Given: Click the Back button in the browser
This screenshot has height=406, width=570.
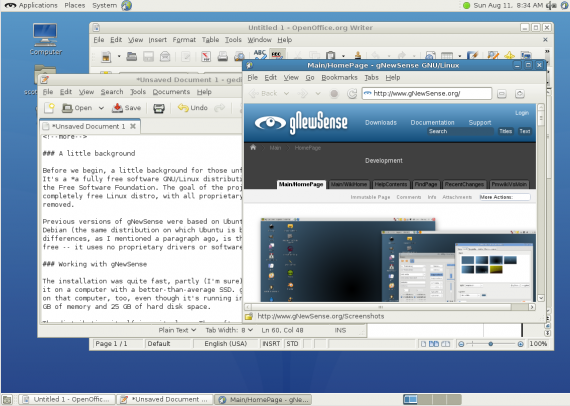Looking at the screenshot, I should (x=264, y=93).
